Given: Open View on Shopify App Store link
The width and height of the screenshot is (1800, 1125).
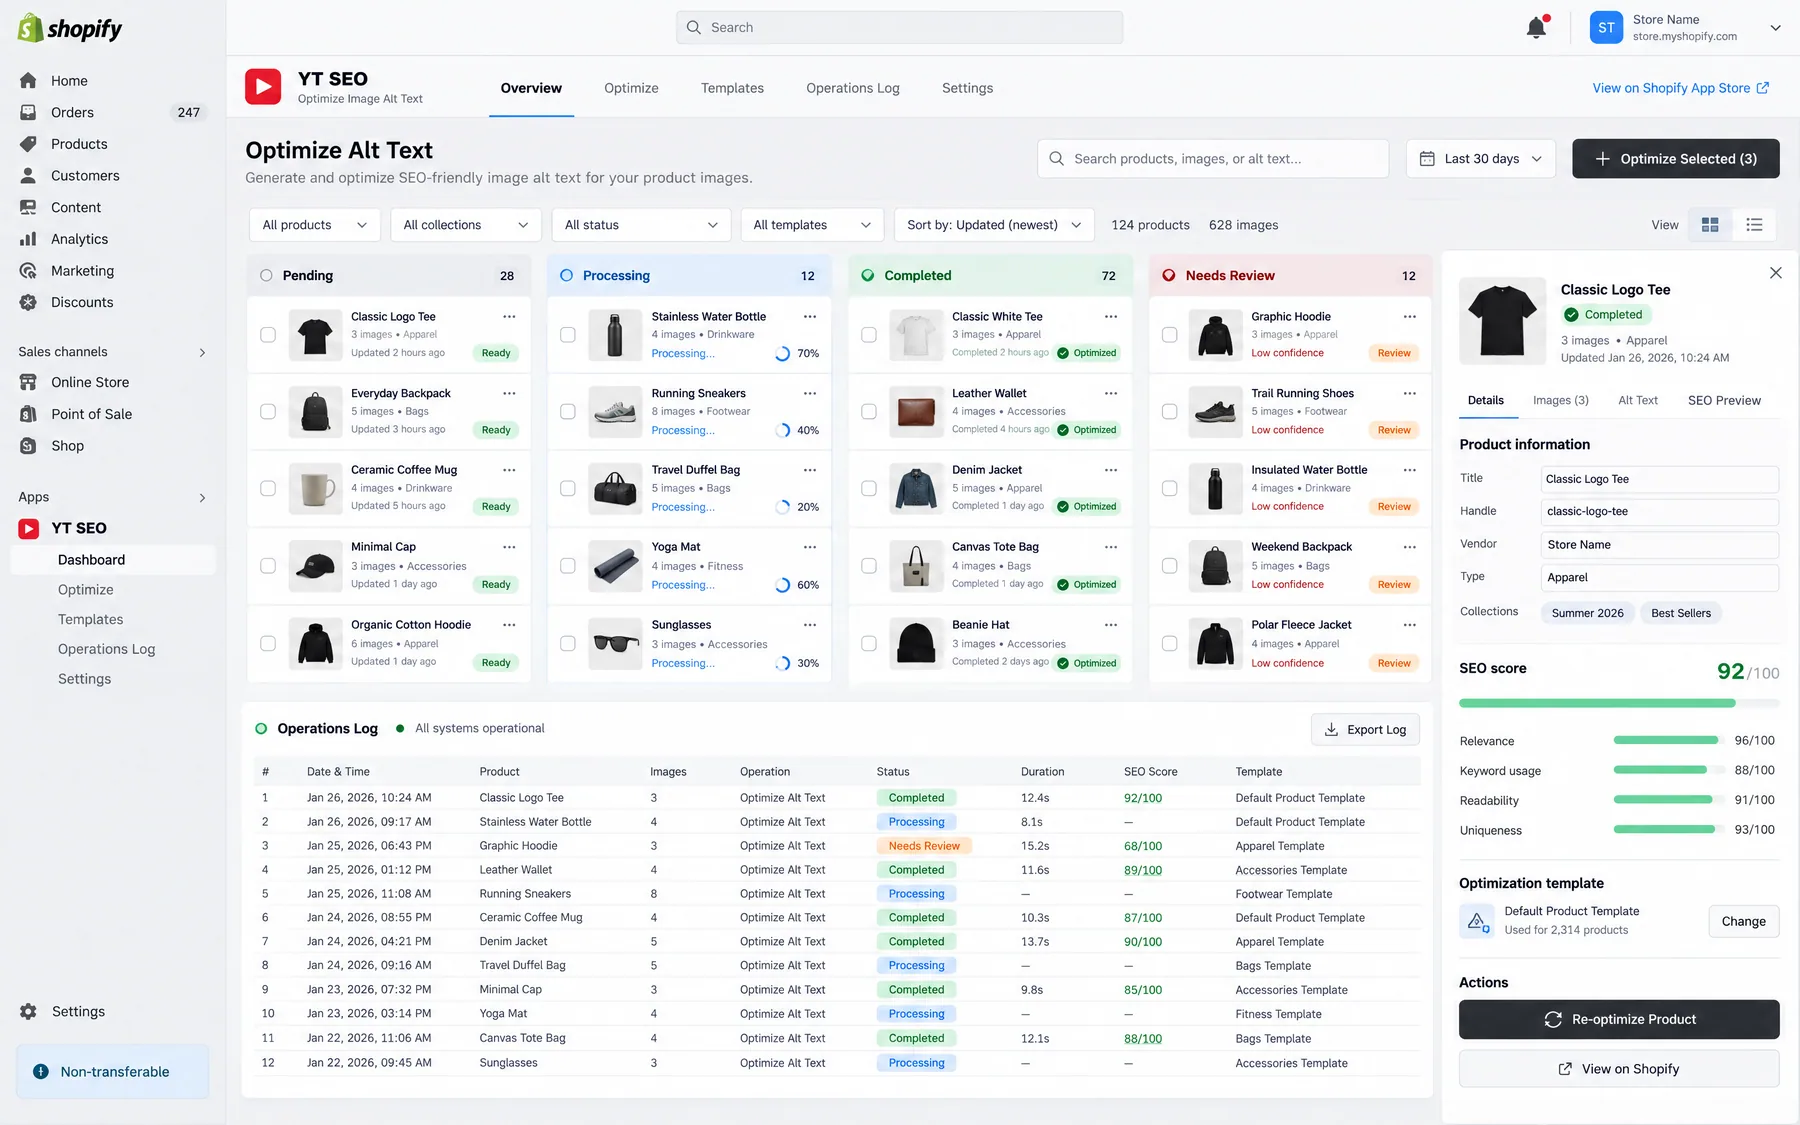Looking at the screenshot, I should tap(1681, 88).
